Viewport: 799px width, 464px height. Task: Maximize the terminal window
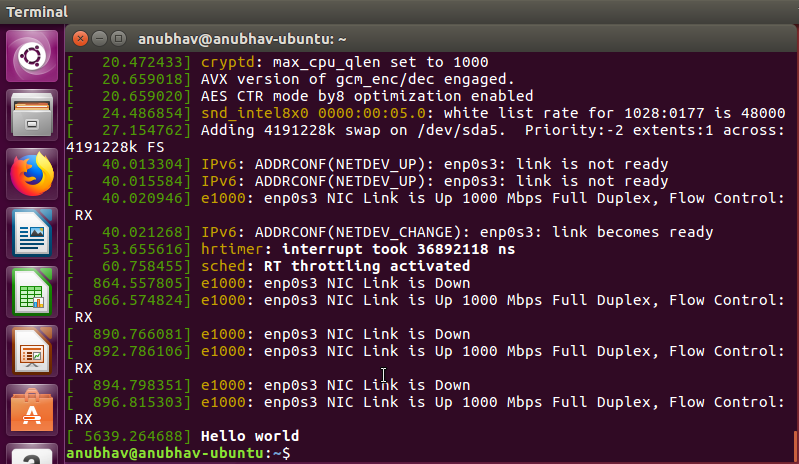(x=118, y=39)
